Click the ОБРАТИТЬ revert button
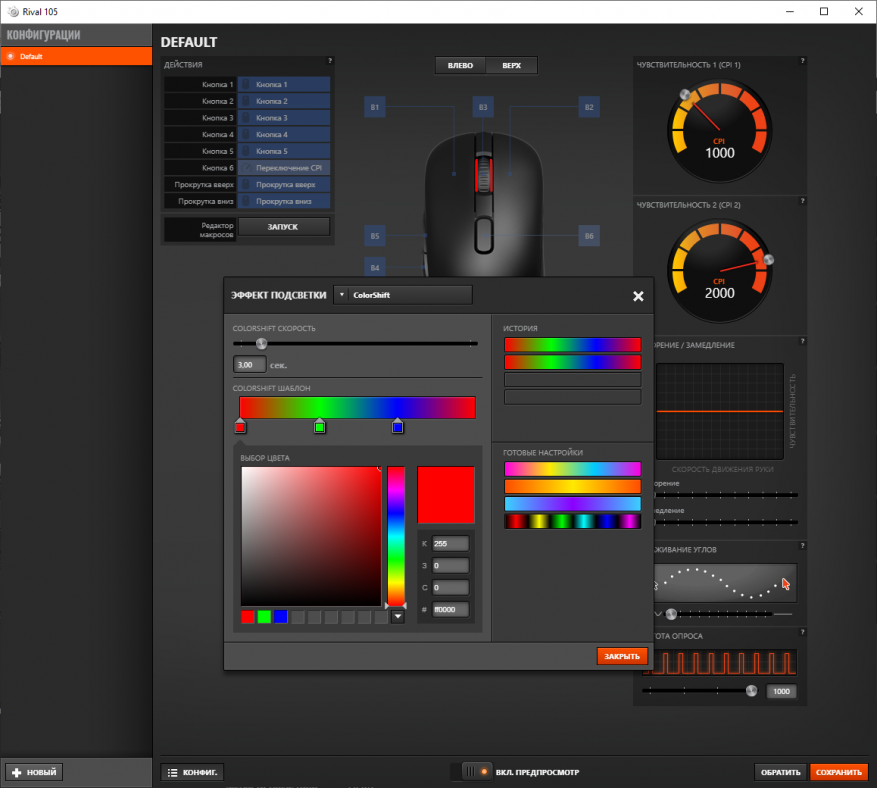The width and height of the screenshot is (877, 788). [780, 772]
